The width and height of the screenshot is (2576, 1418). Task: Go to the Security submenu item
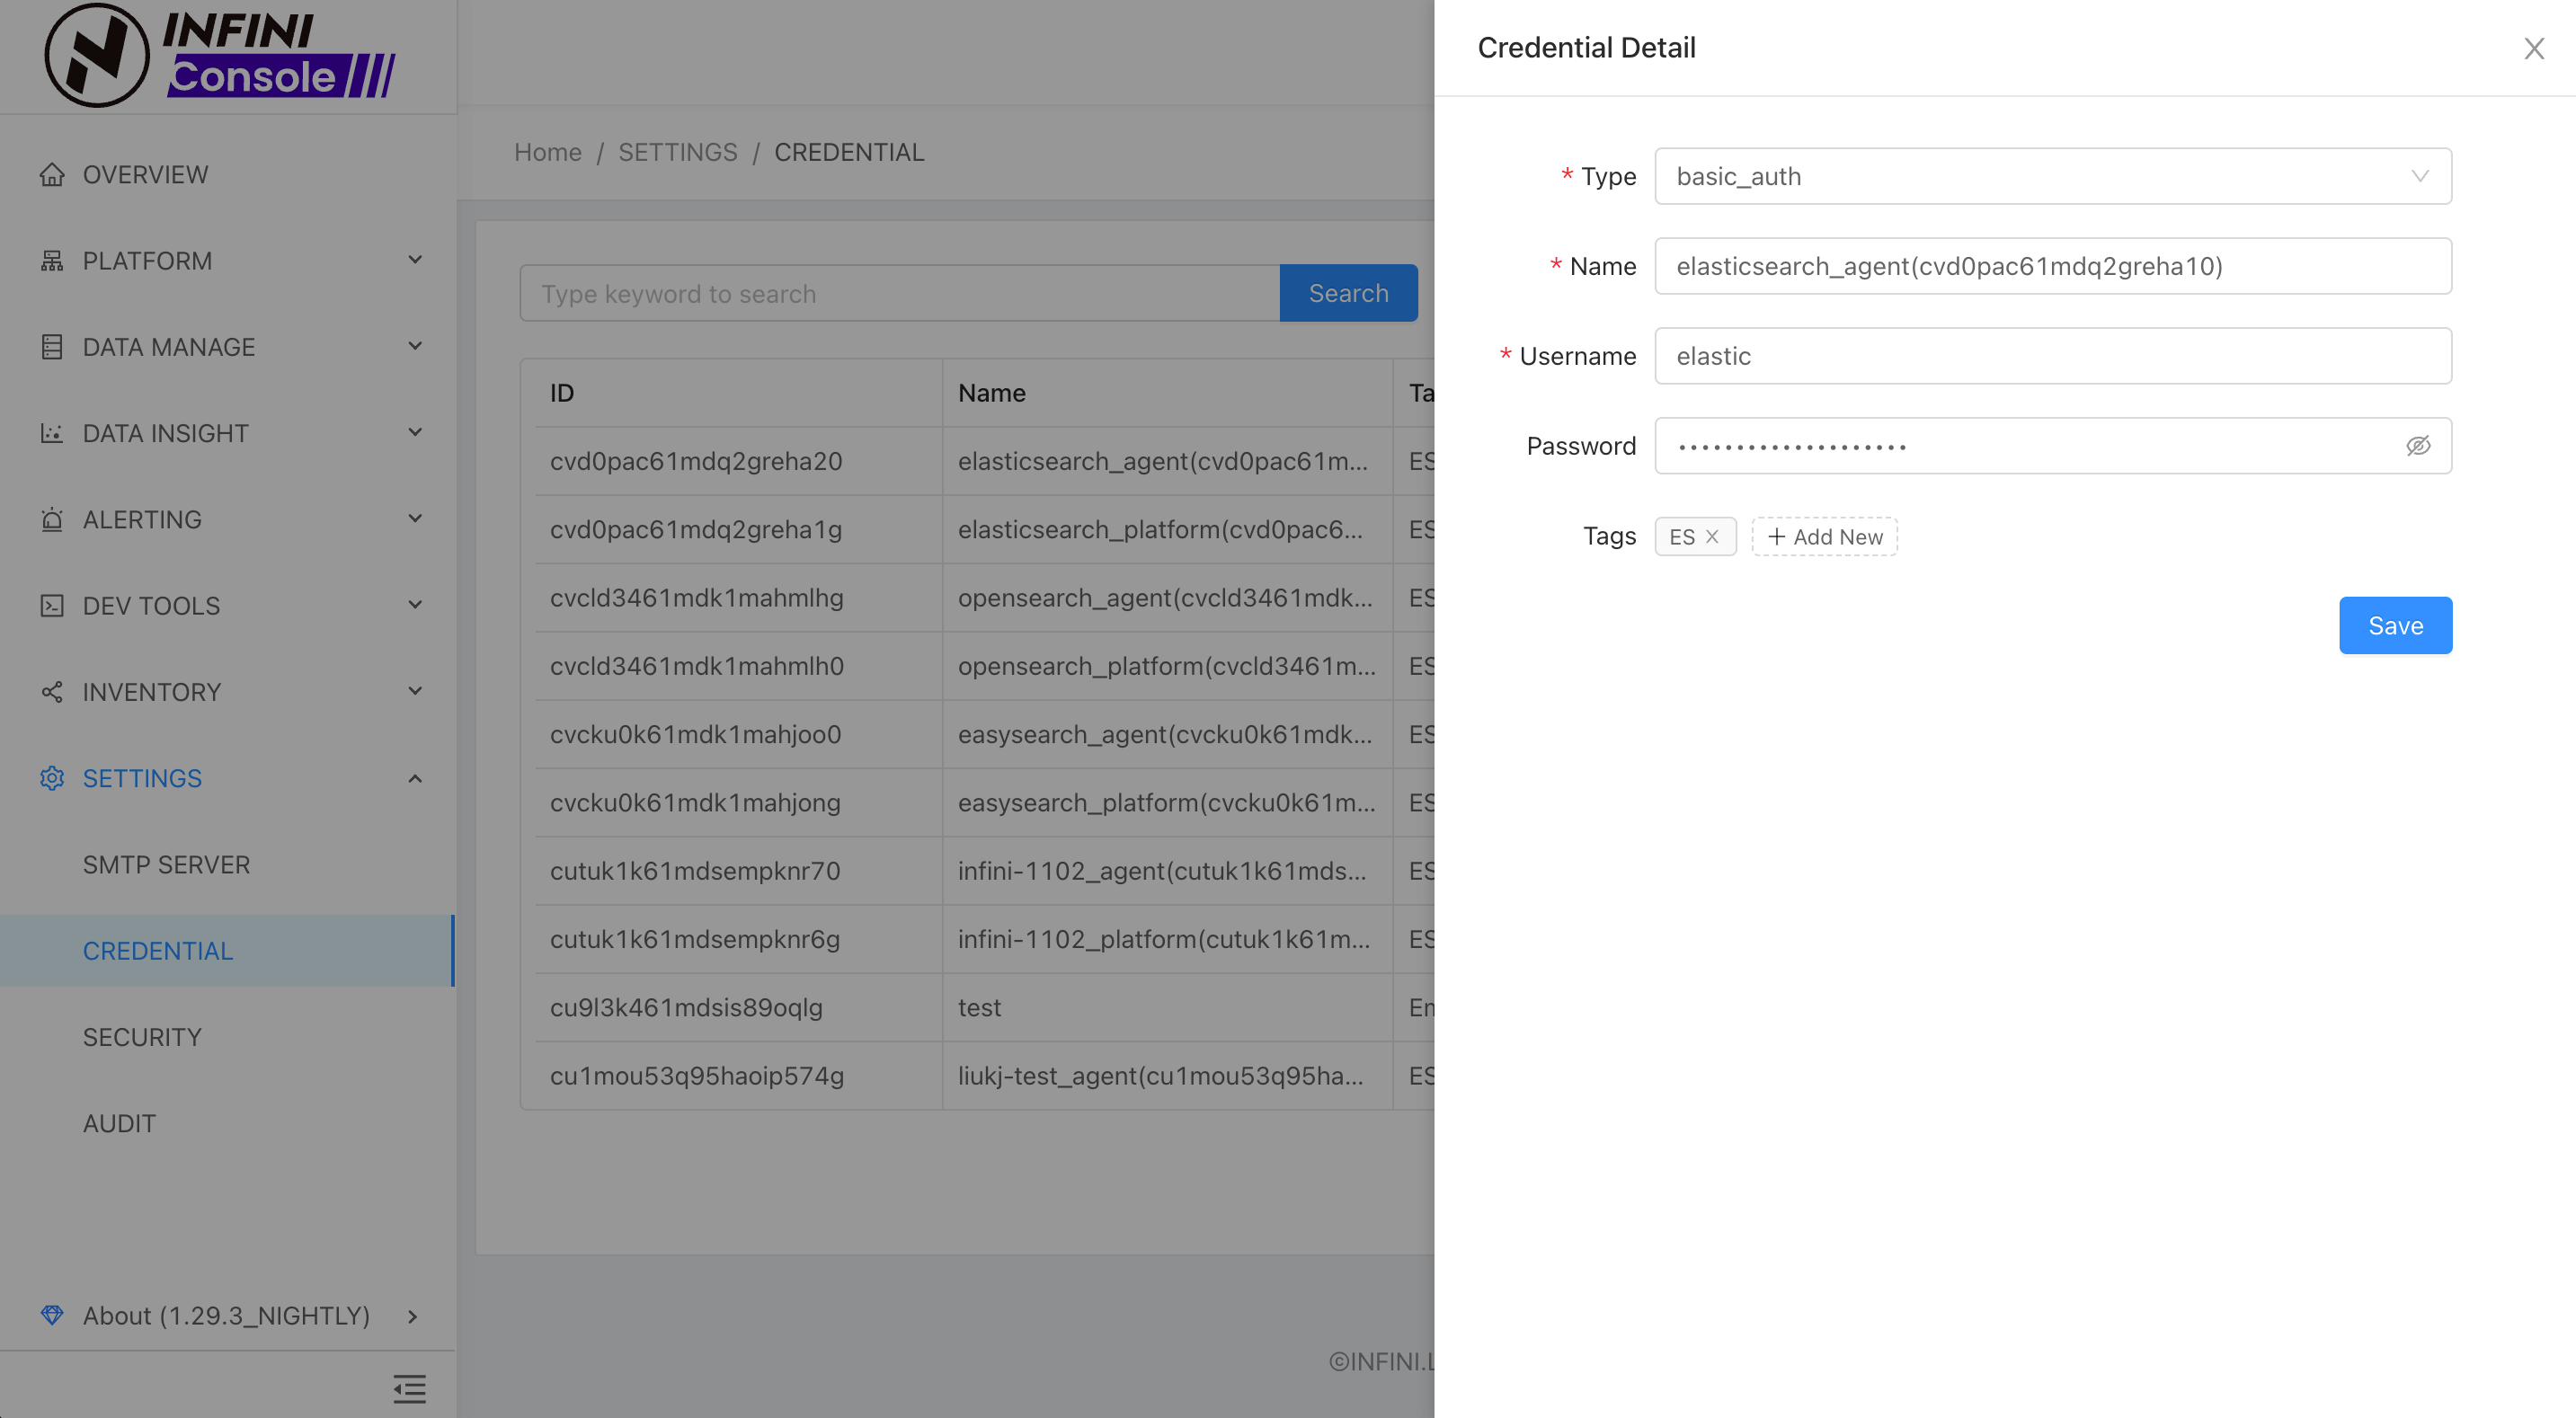pyautogui.click(x=142, y=1037)
